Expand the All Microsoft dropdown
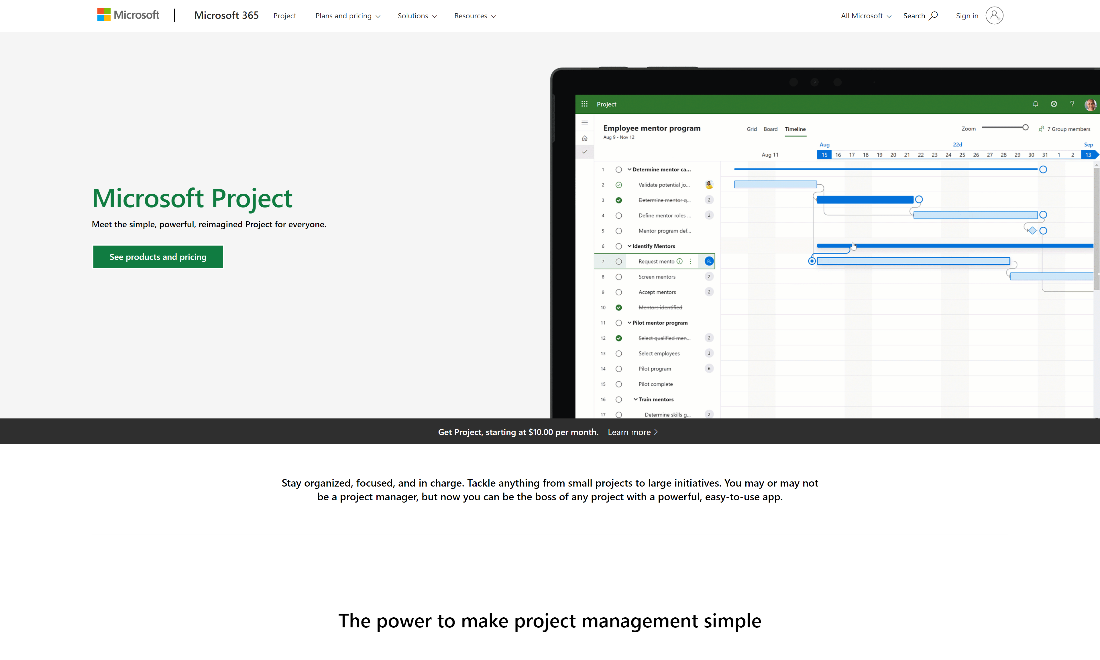 point(865,16)
